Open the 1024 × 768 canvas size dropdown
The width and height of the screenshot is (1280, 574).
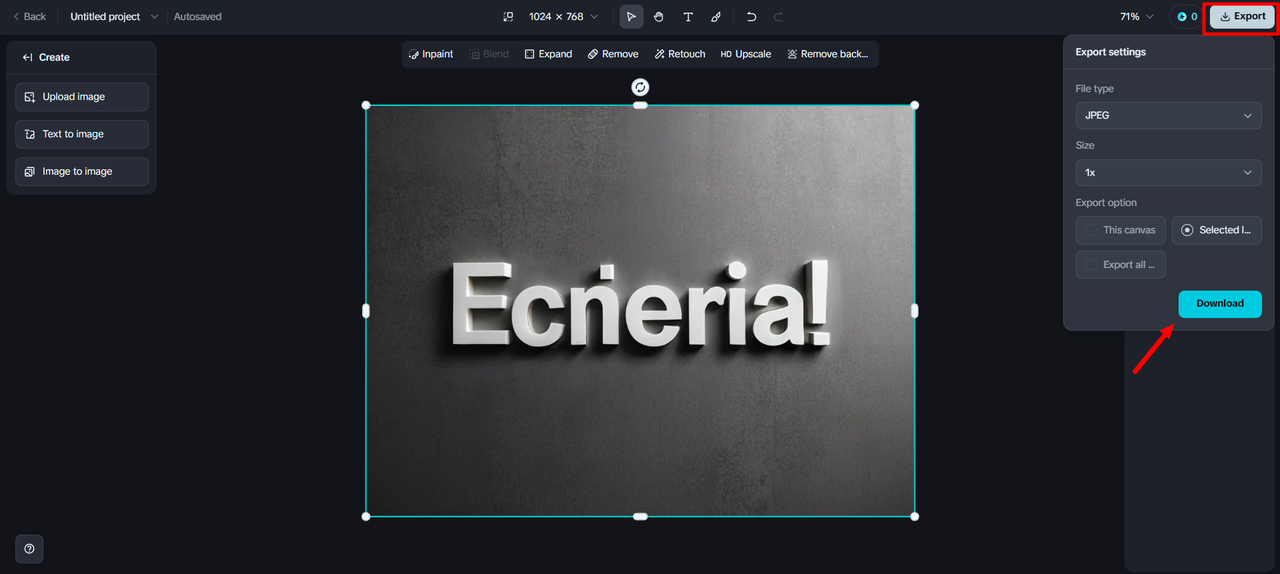coord(564,16)
